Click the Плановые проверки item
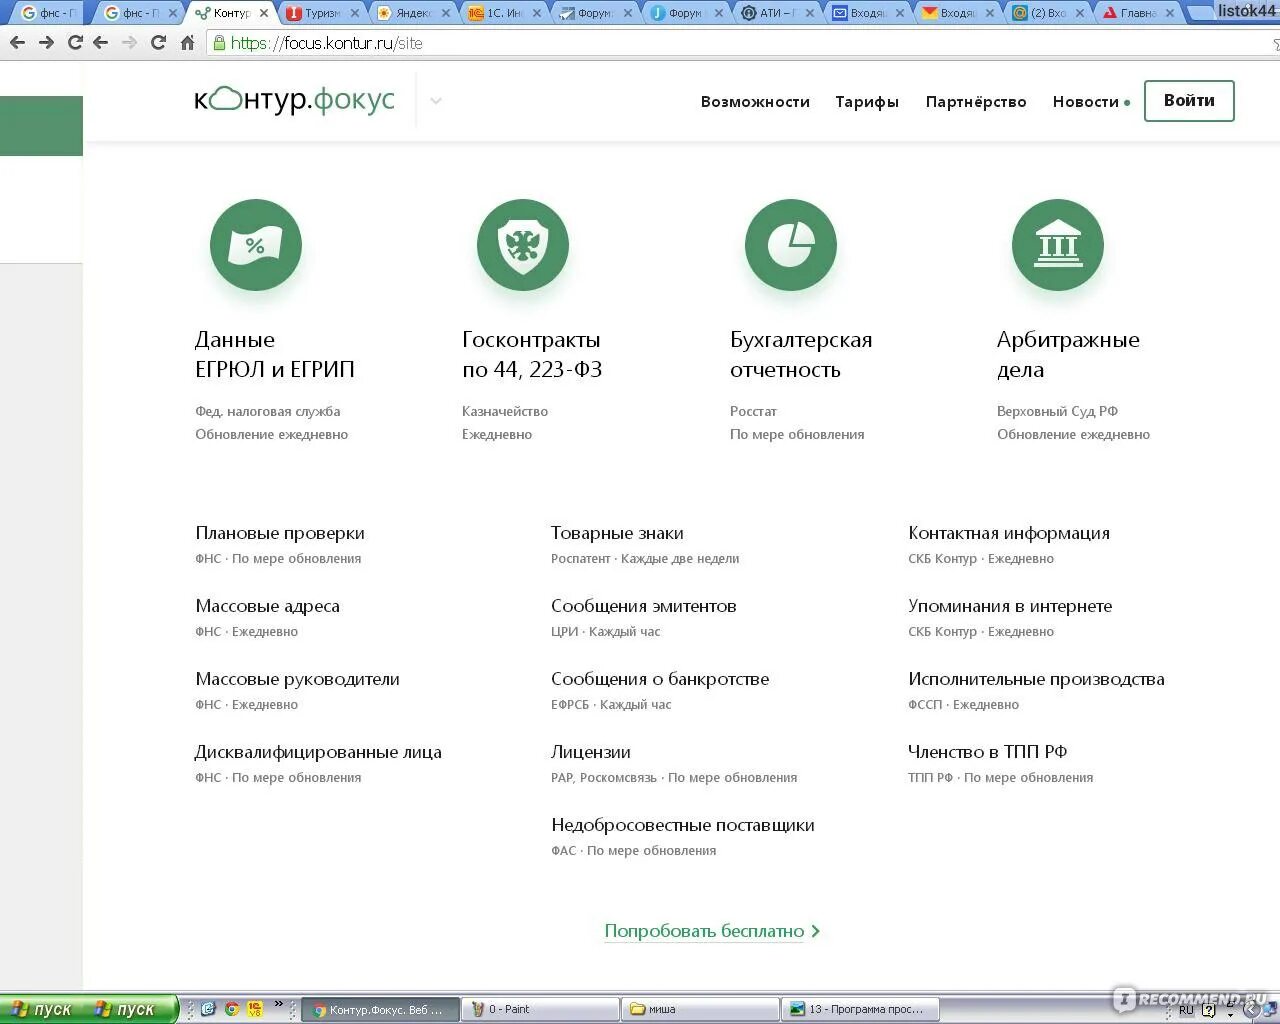The height and width of the screenshot is (1024, 1280). (x=280, y=533)
